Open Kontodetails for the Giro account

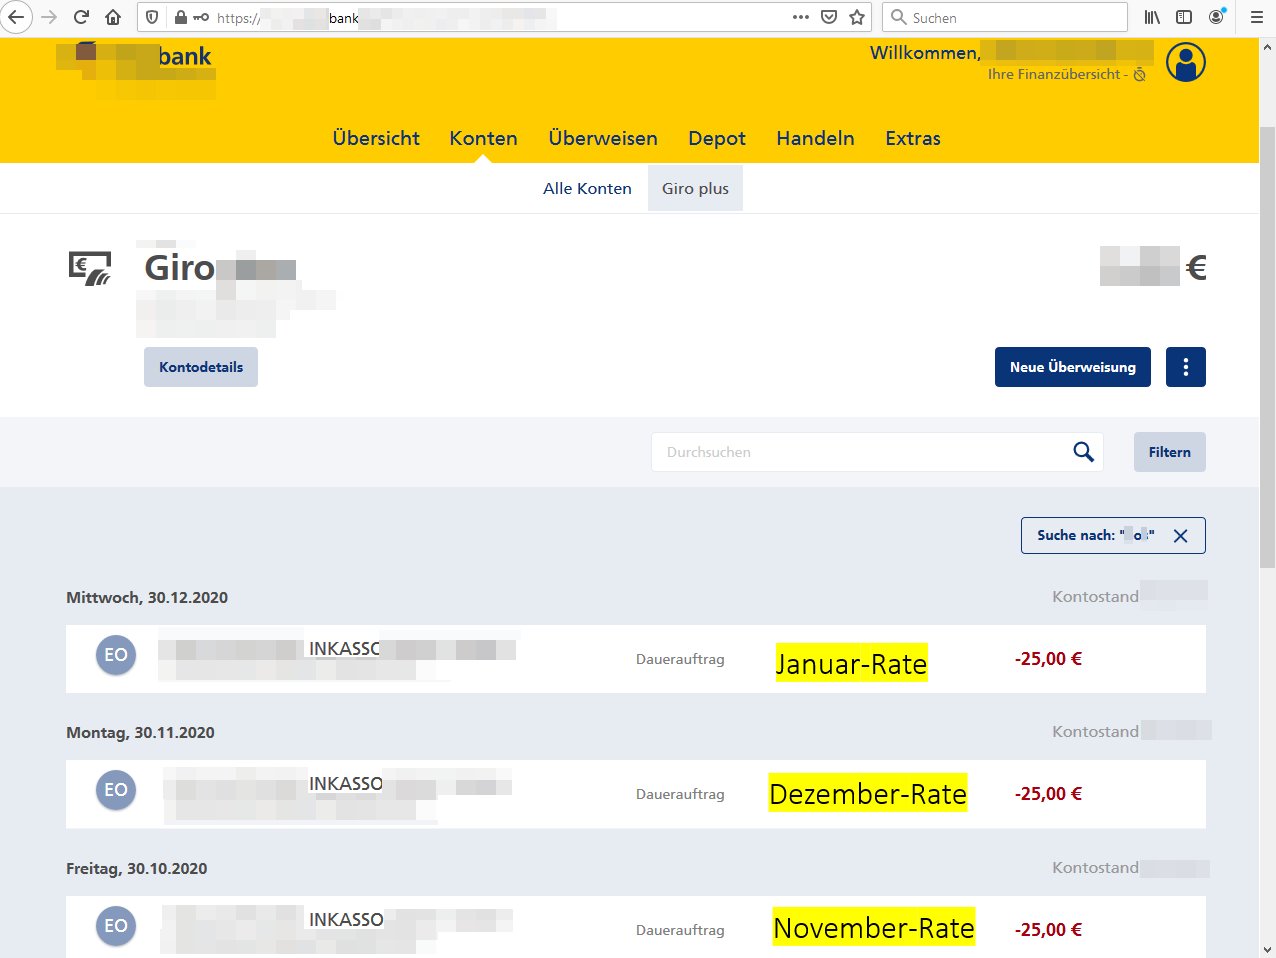tap(201, 367)
